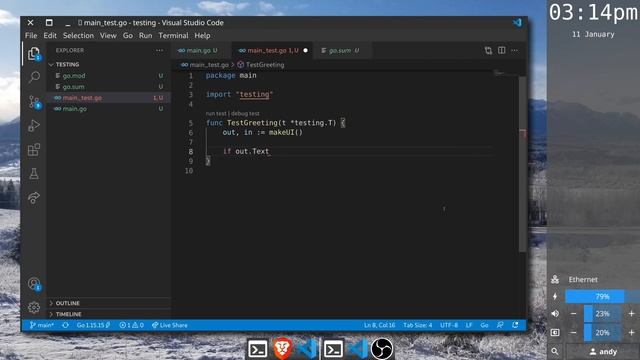The height and width of the screenshot is (360, 640).
Task: Open go.mod in the explorer
Action: click(108, 76)
